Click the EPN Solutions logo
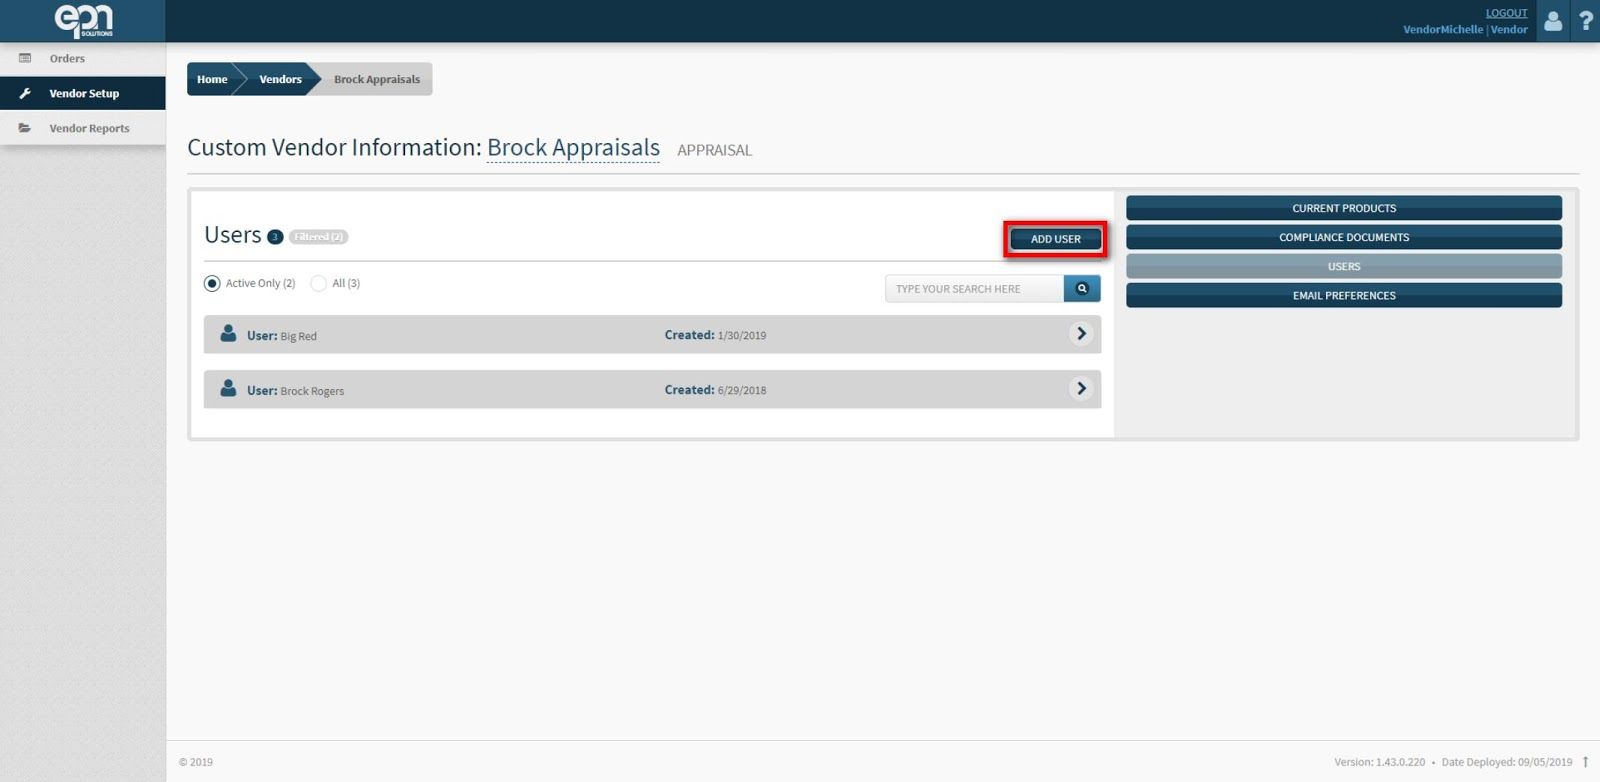This screenshot has width=1600, height=782. click(83, 21)
